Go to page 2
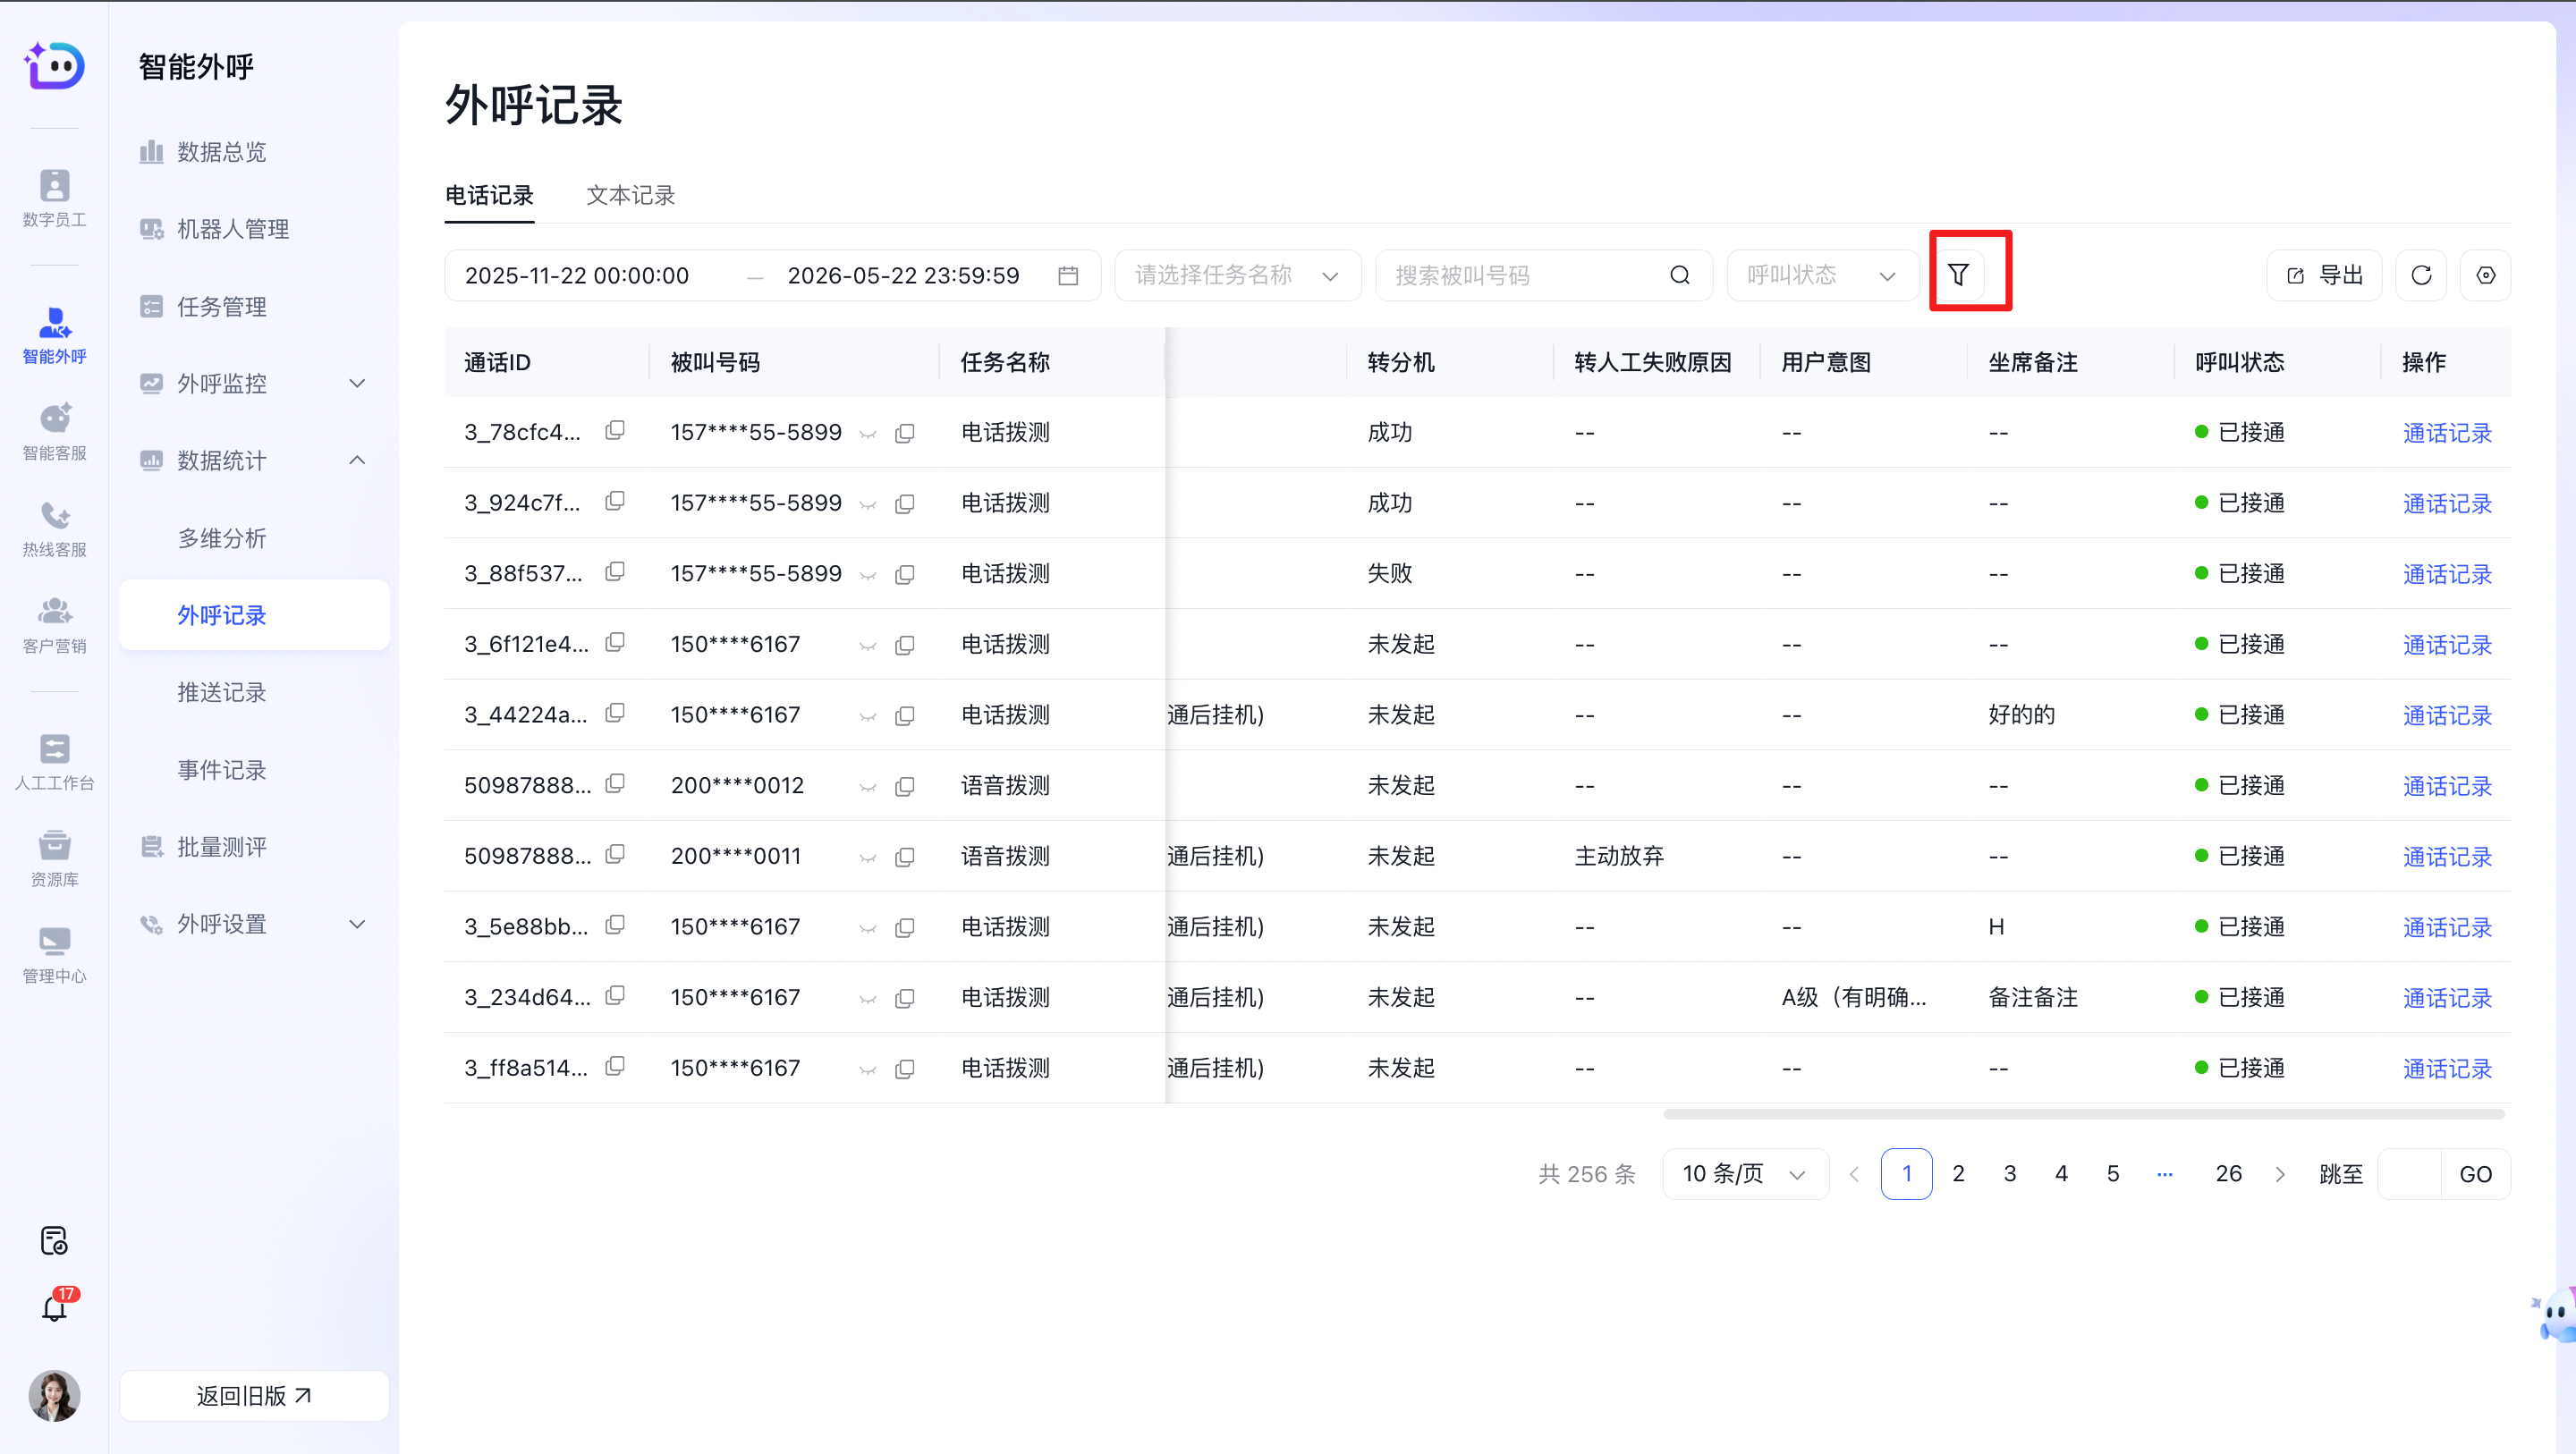2576x1454 pixels. click(x=1958, y=1174)
